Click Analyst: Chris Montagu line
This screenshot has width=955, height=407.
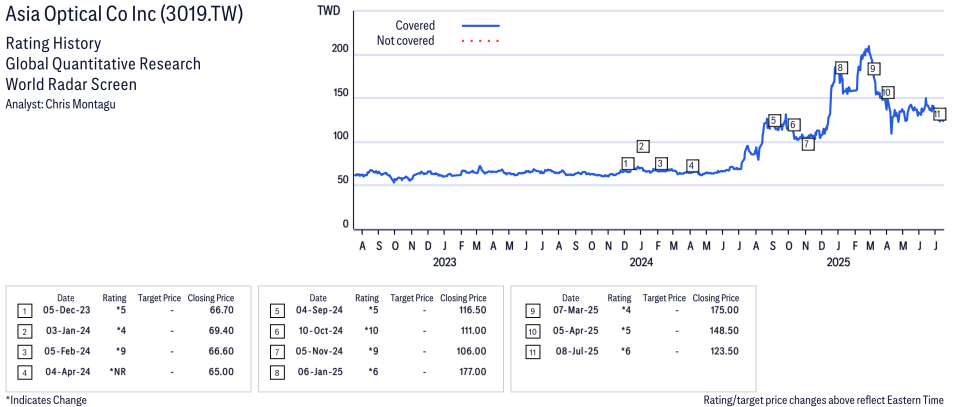click(60, 104)
